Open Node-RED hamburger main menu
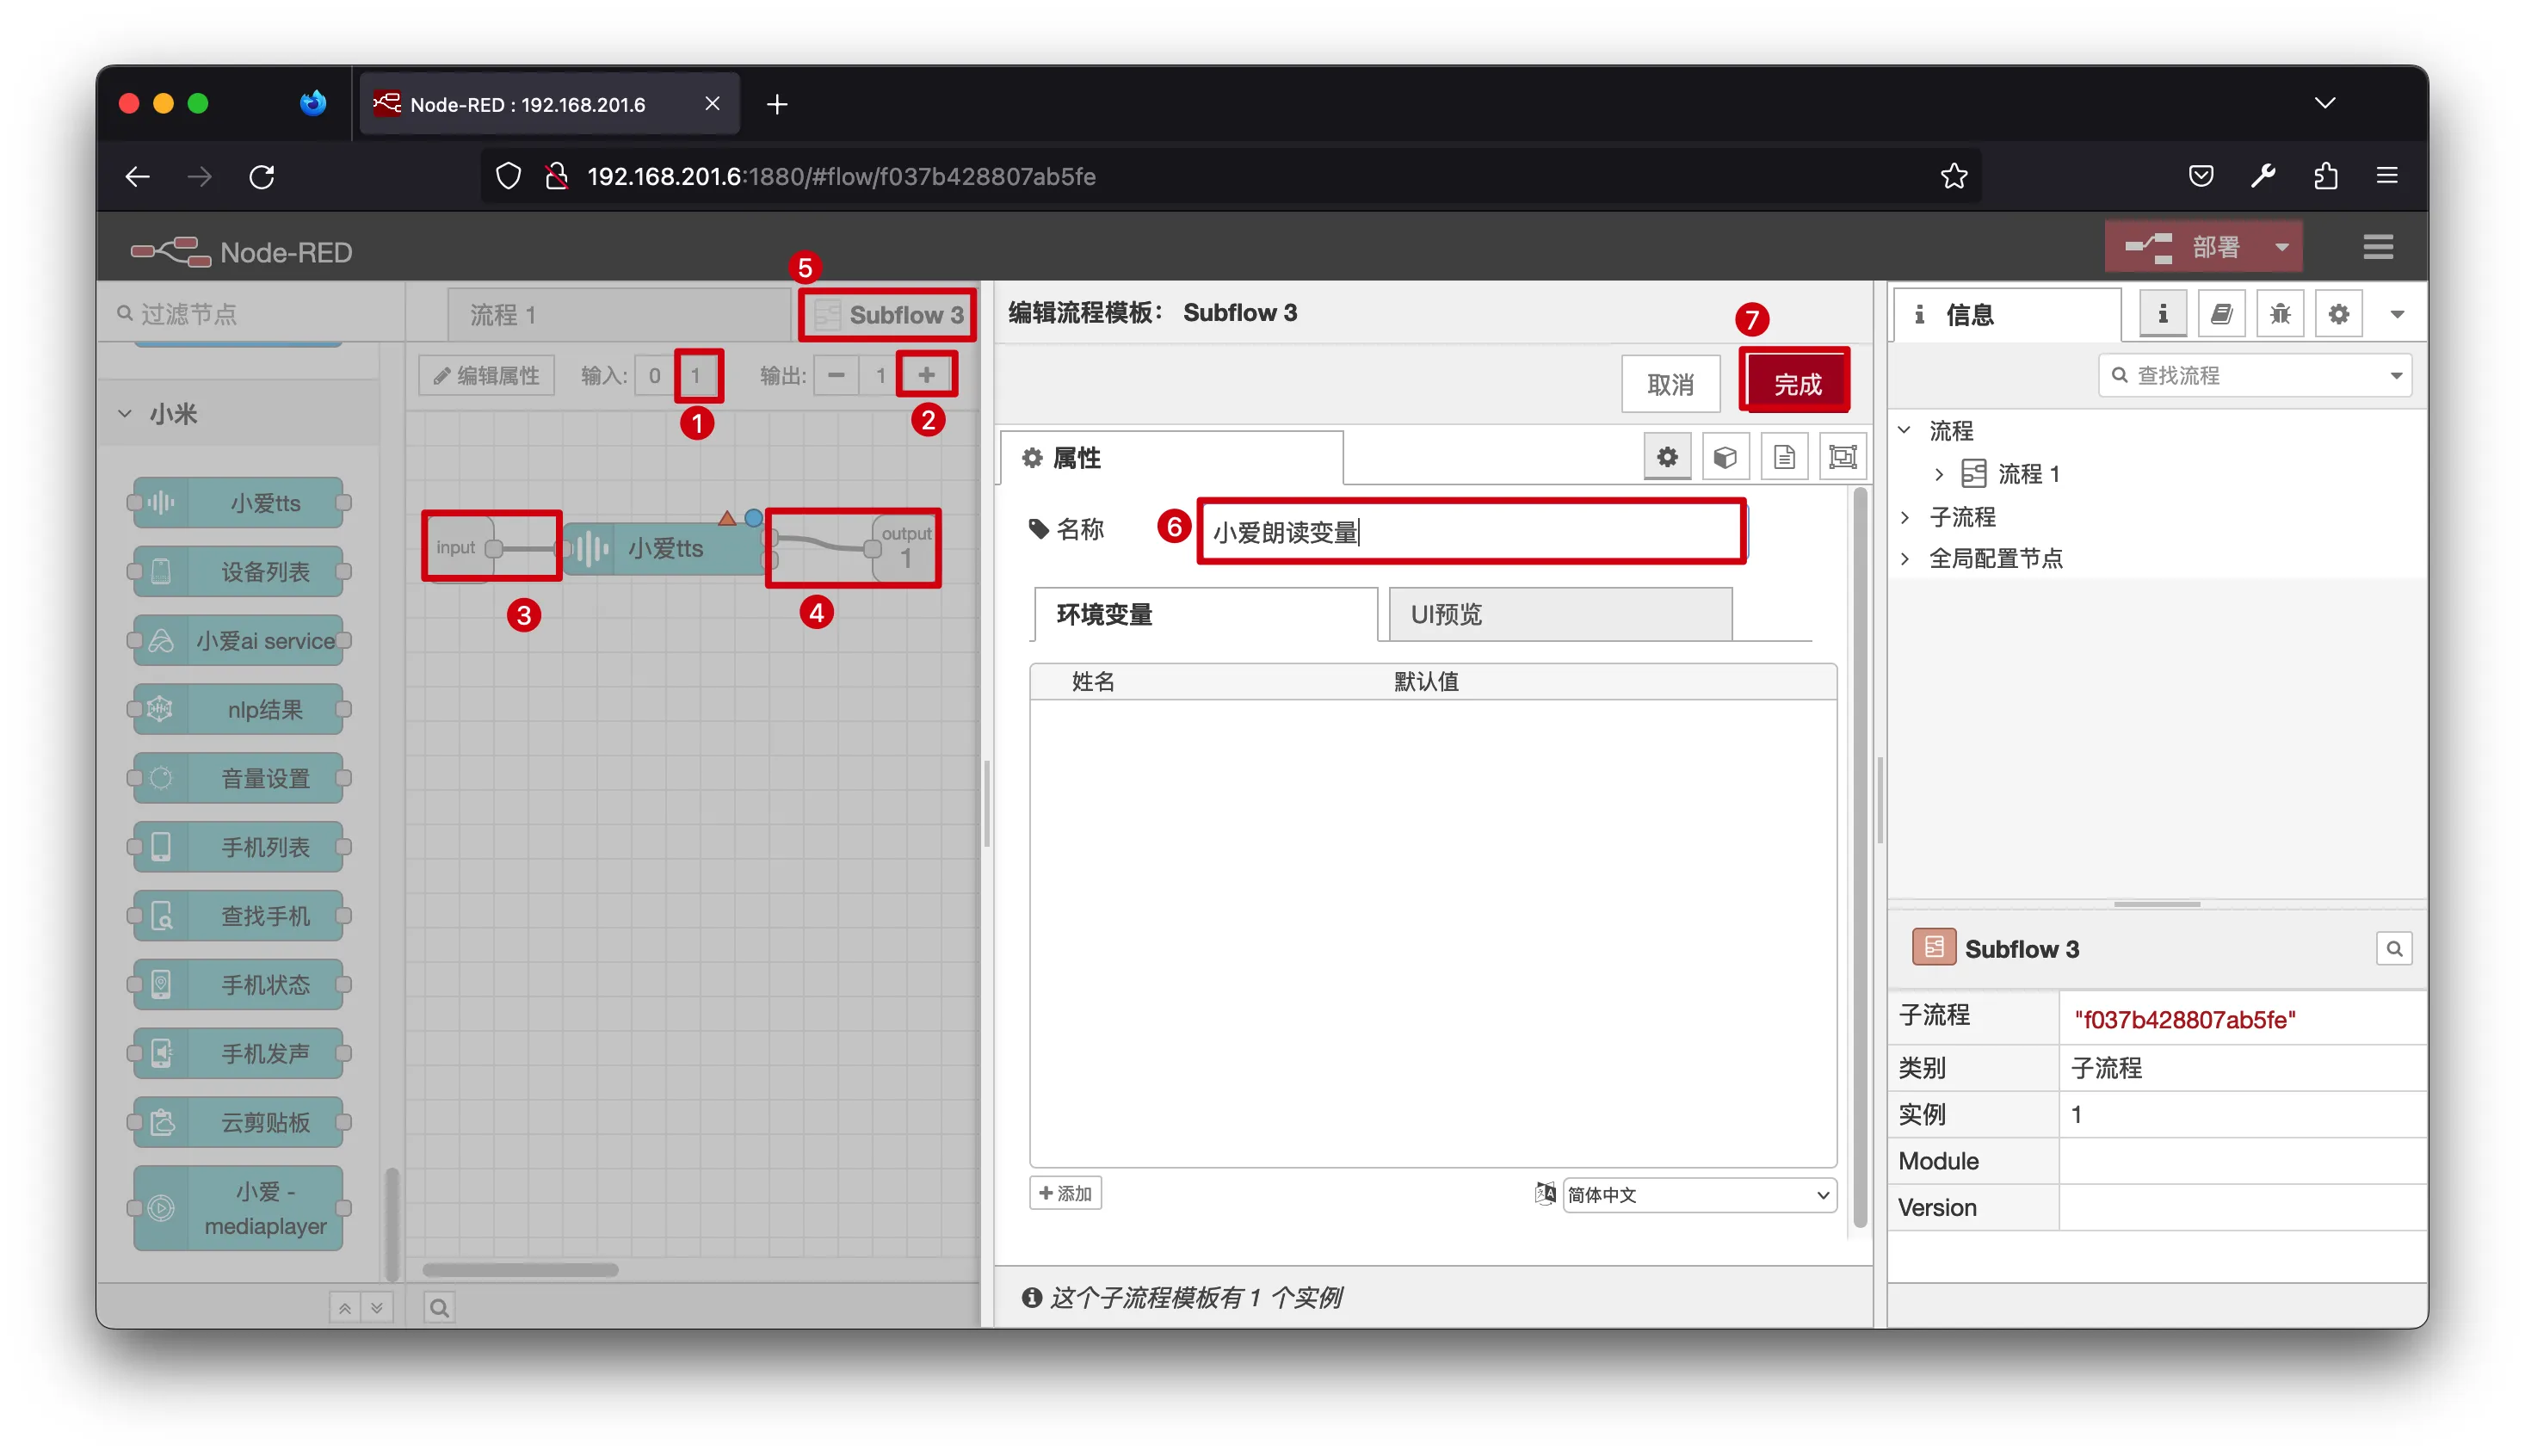The height and width of the screenshot is (1456, 2525). (2377, 247)
